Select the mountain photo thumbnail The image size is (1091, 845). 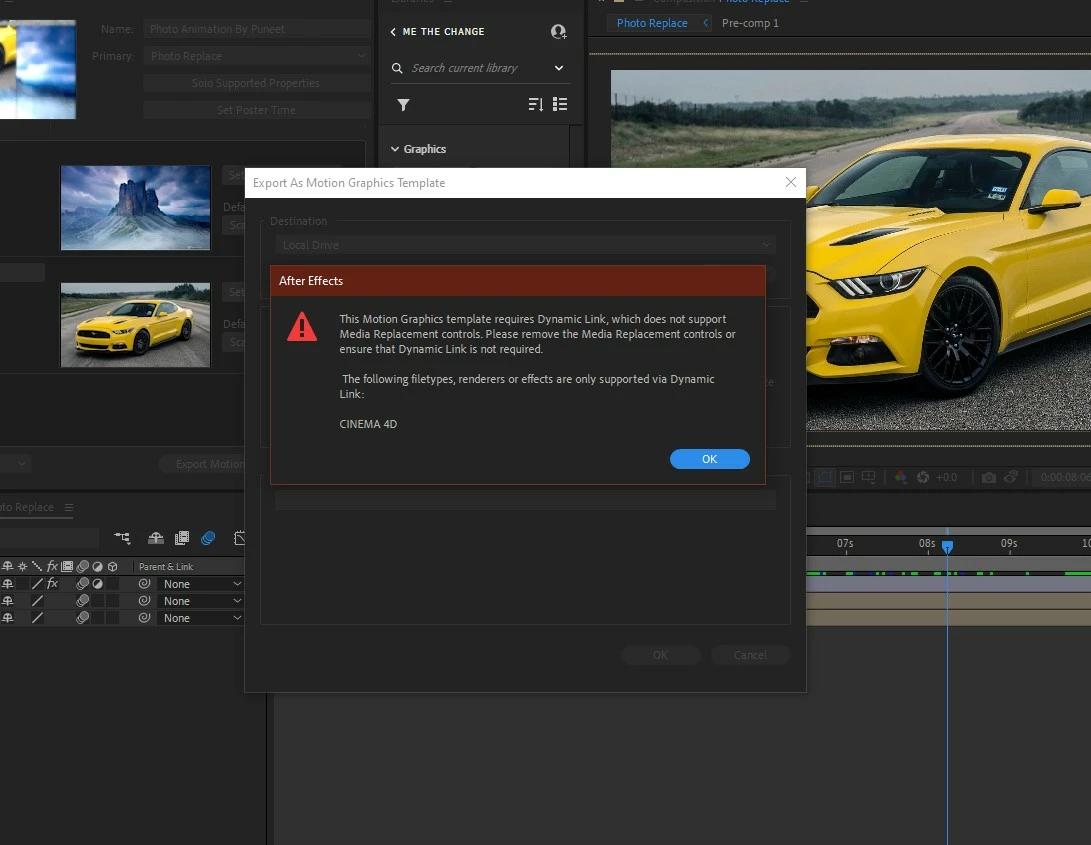[136, 207]
